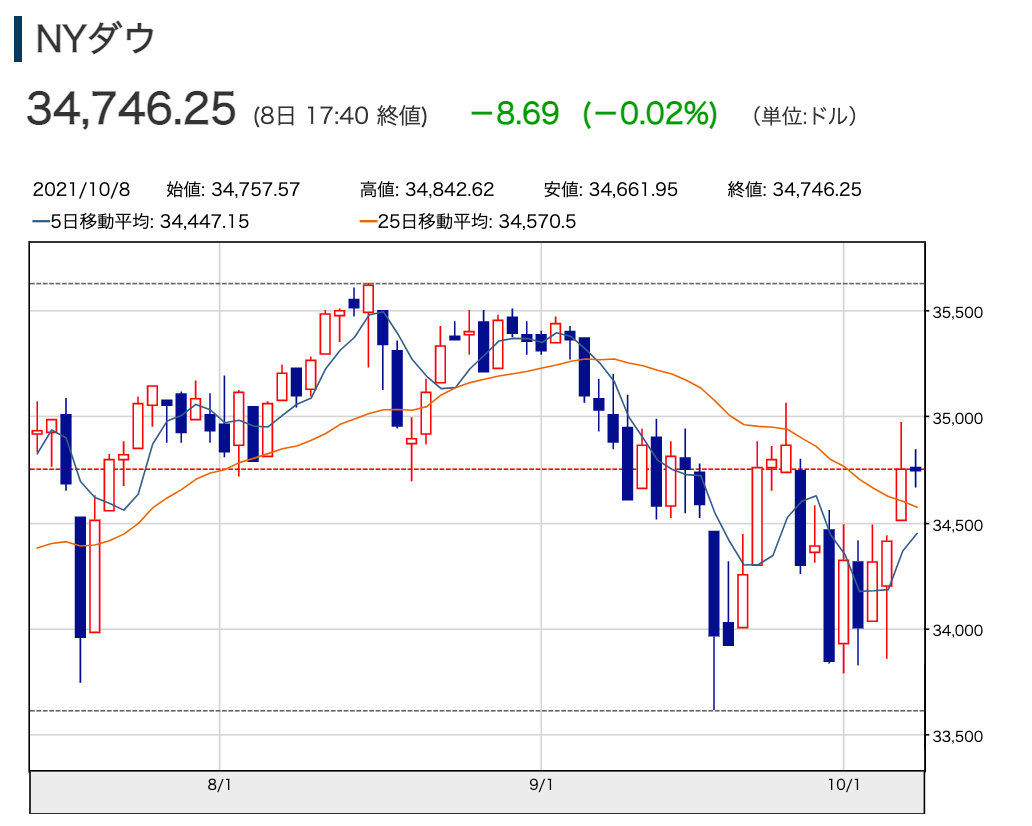Click the latest small blue candlestick at chart right edge

click(x=916, y=469)
